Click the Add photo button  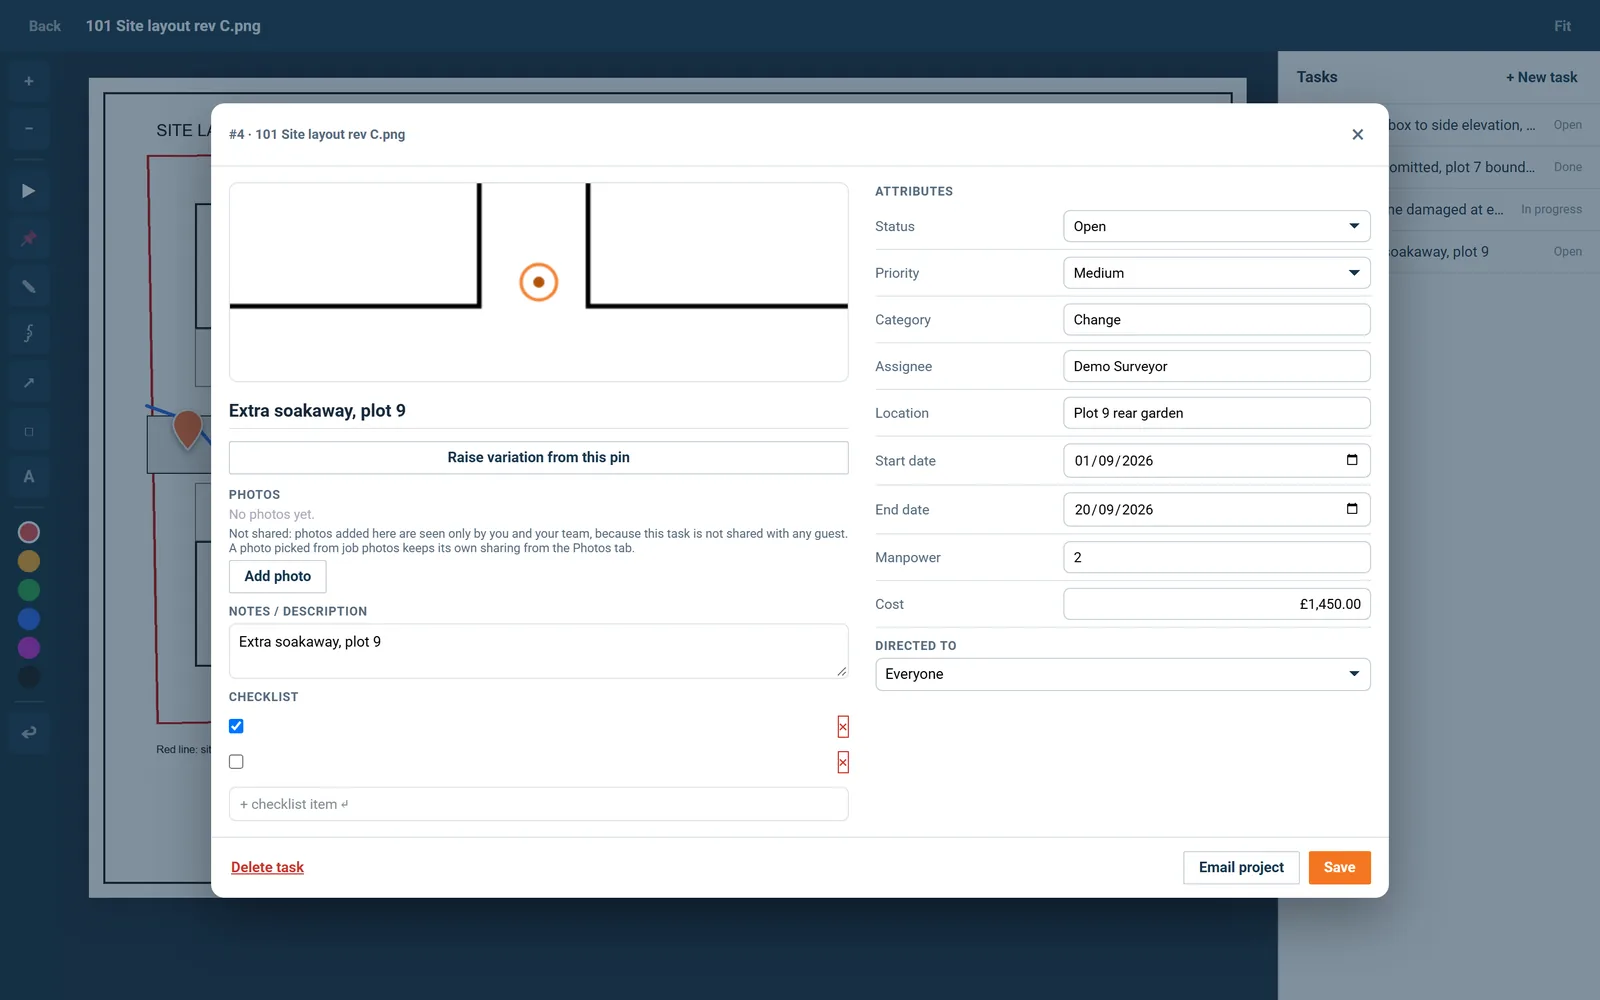click(x=278, y=576)
